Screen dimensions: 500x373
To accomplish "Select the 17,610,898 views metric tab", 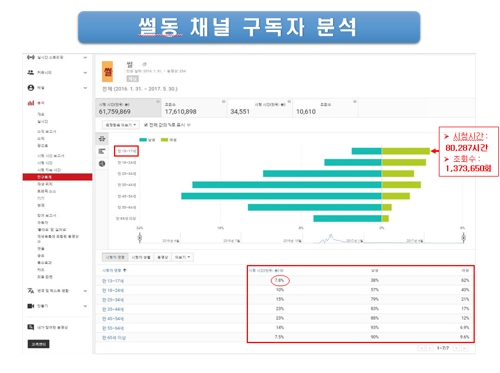I will (x=194, y=108).
